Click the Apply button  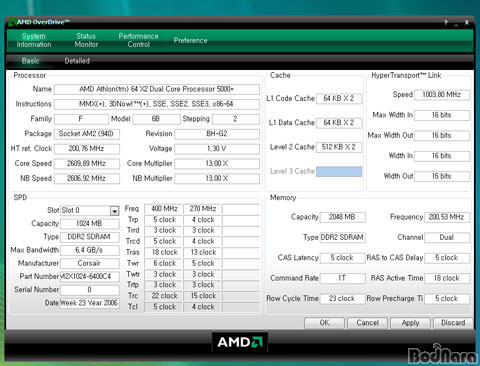[x=410, y=323]
